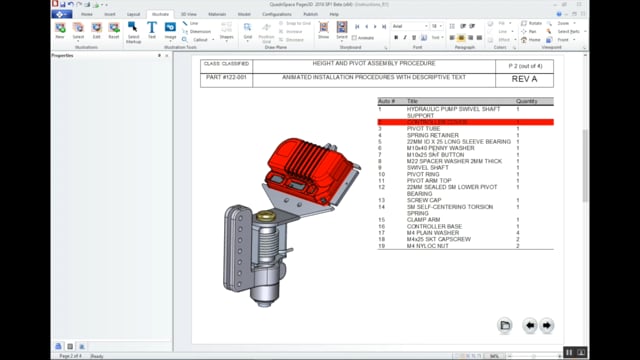Expand the Front view dropdown
640x360 pixels.
coord(574,40)
